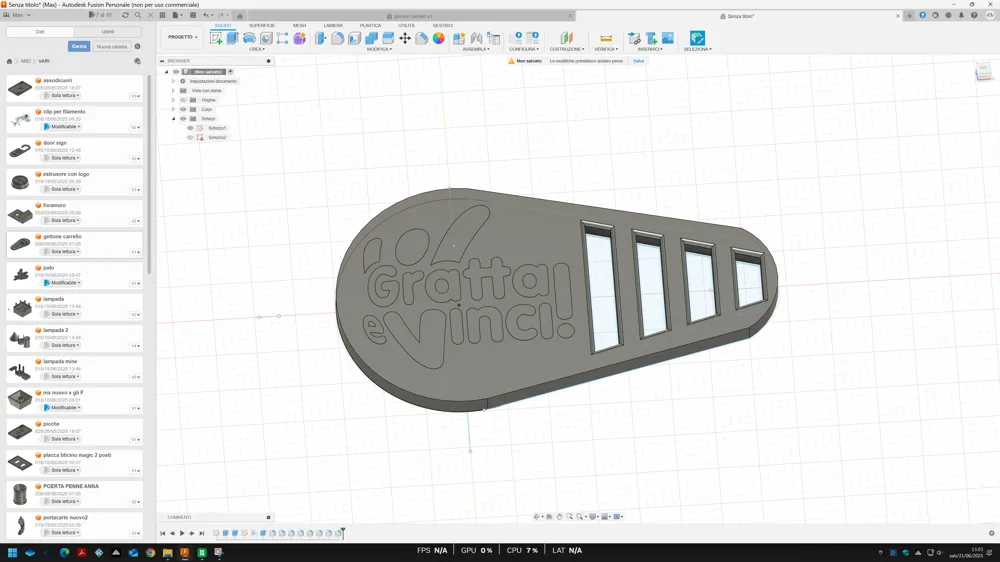The width and height of the screenshot is (1000, 562).
Task: Open the Select tool in toolbar
Action: point(697,38)
